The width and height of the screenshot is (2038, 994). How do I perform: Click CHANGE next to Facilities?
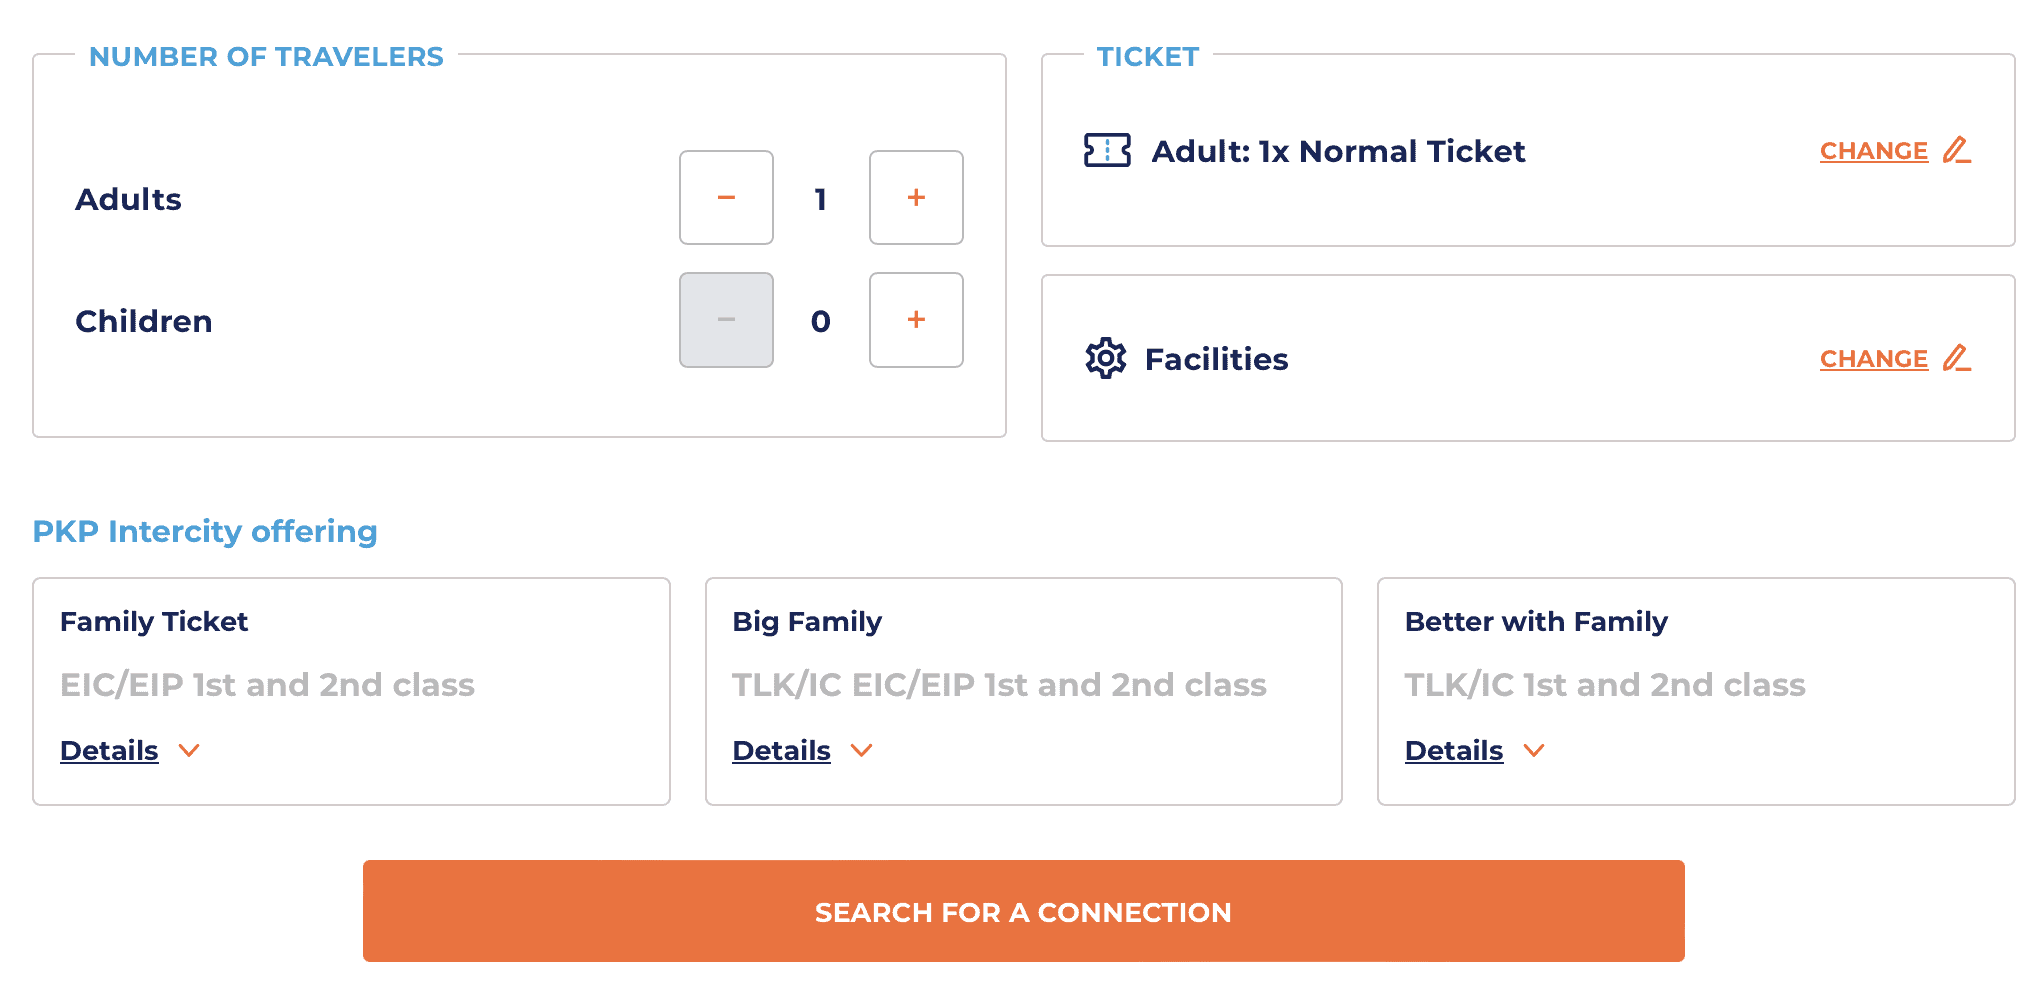point(1873,358)
